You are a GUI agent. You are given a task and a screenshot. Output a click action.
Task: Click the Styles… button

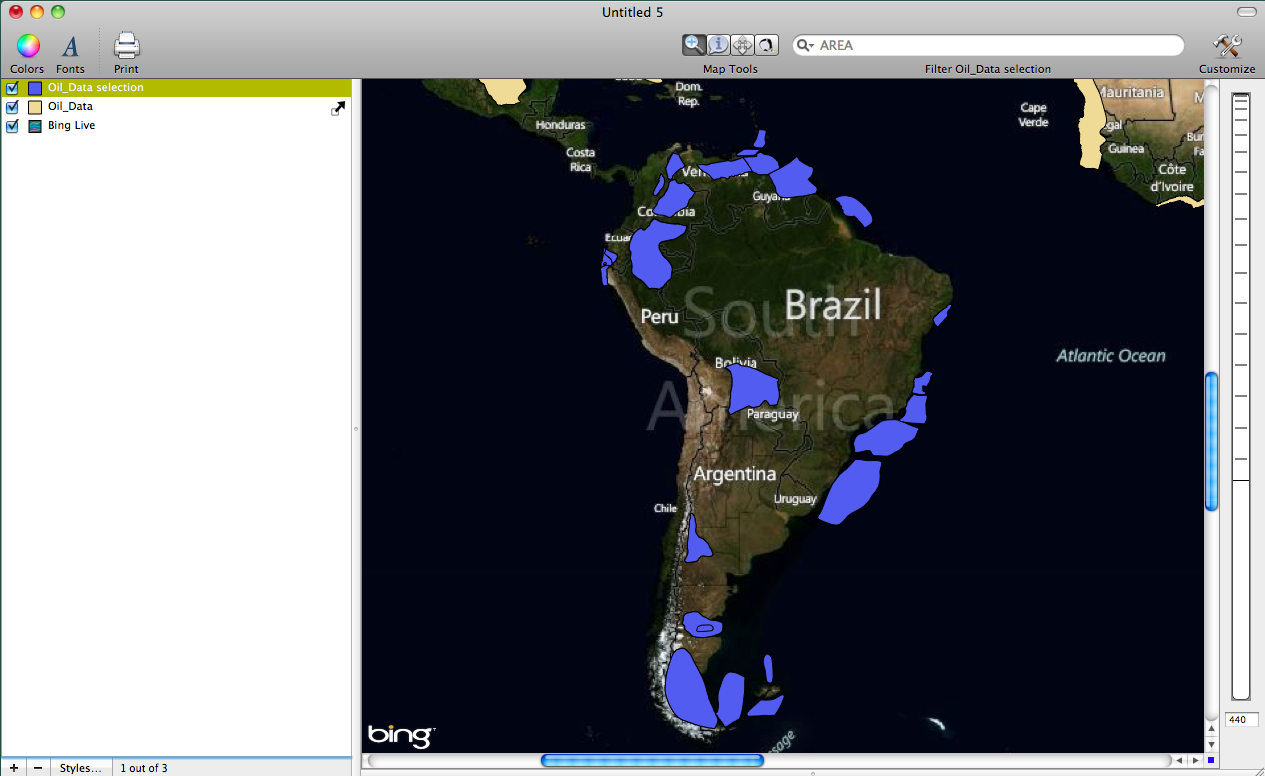(x=80, y=768)
